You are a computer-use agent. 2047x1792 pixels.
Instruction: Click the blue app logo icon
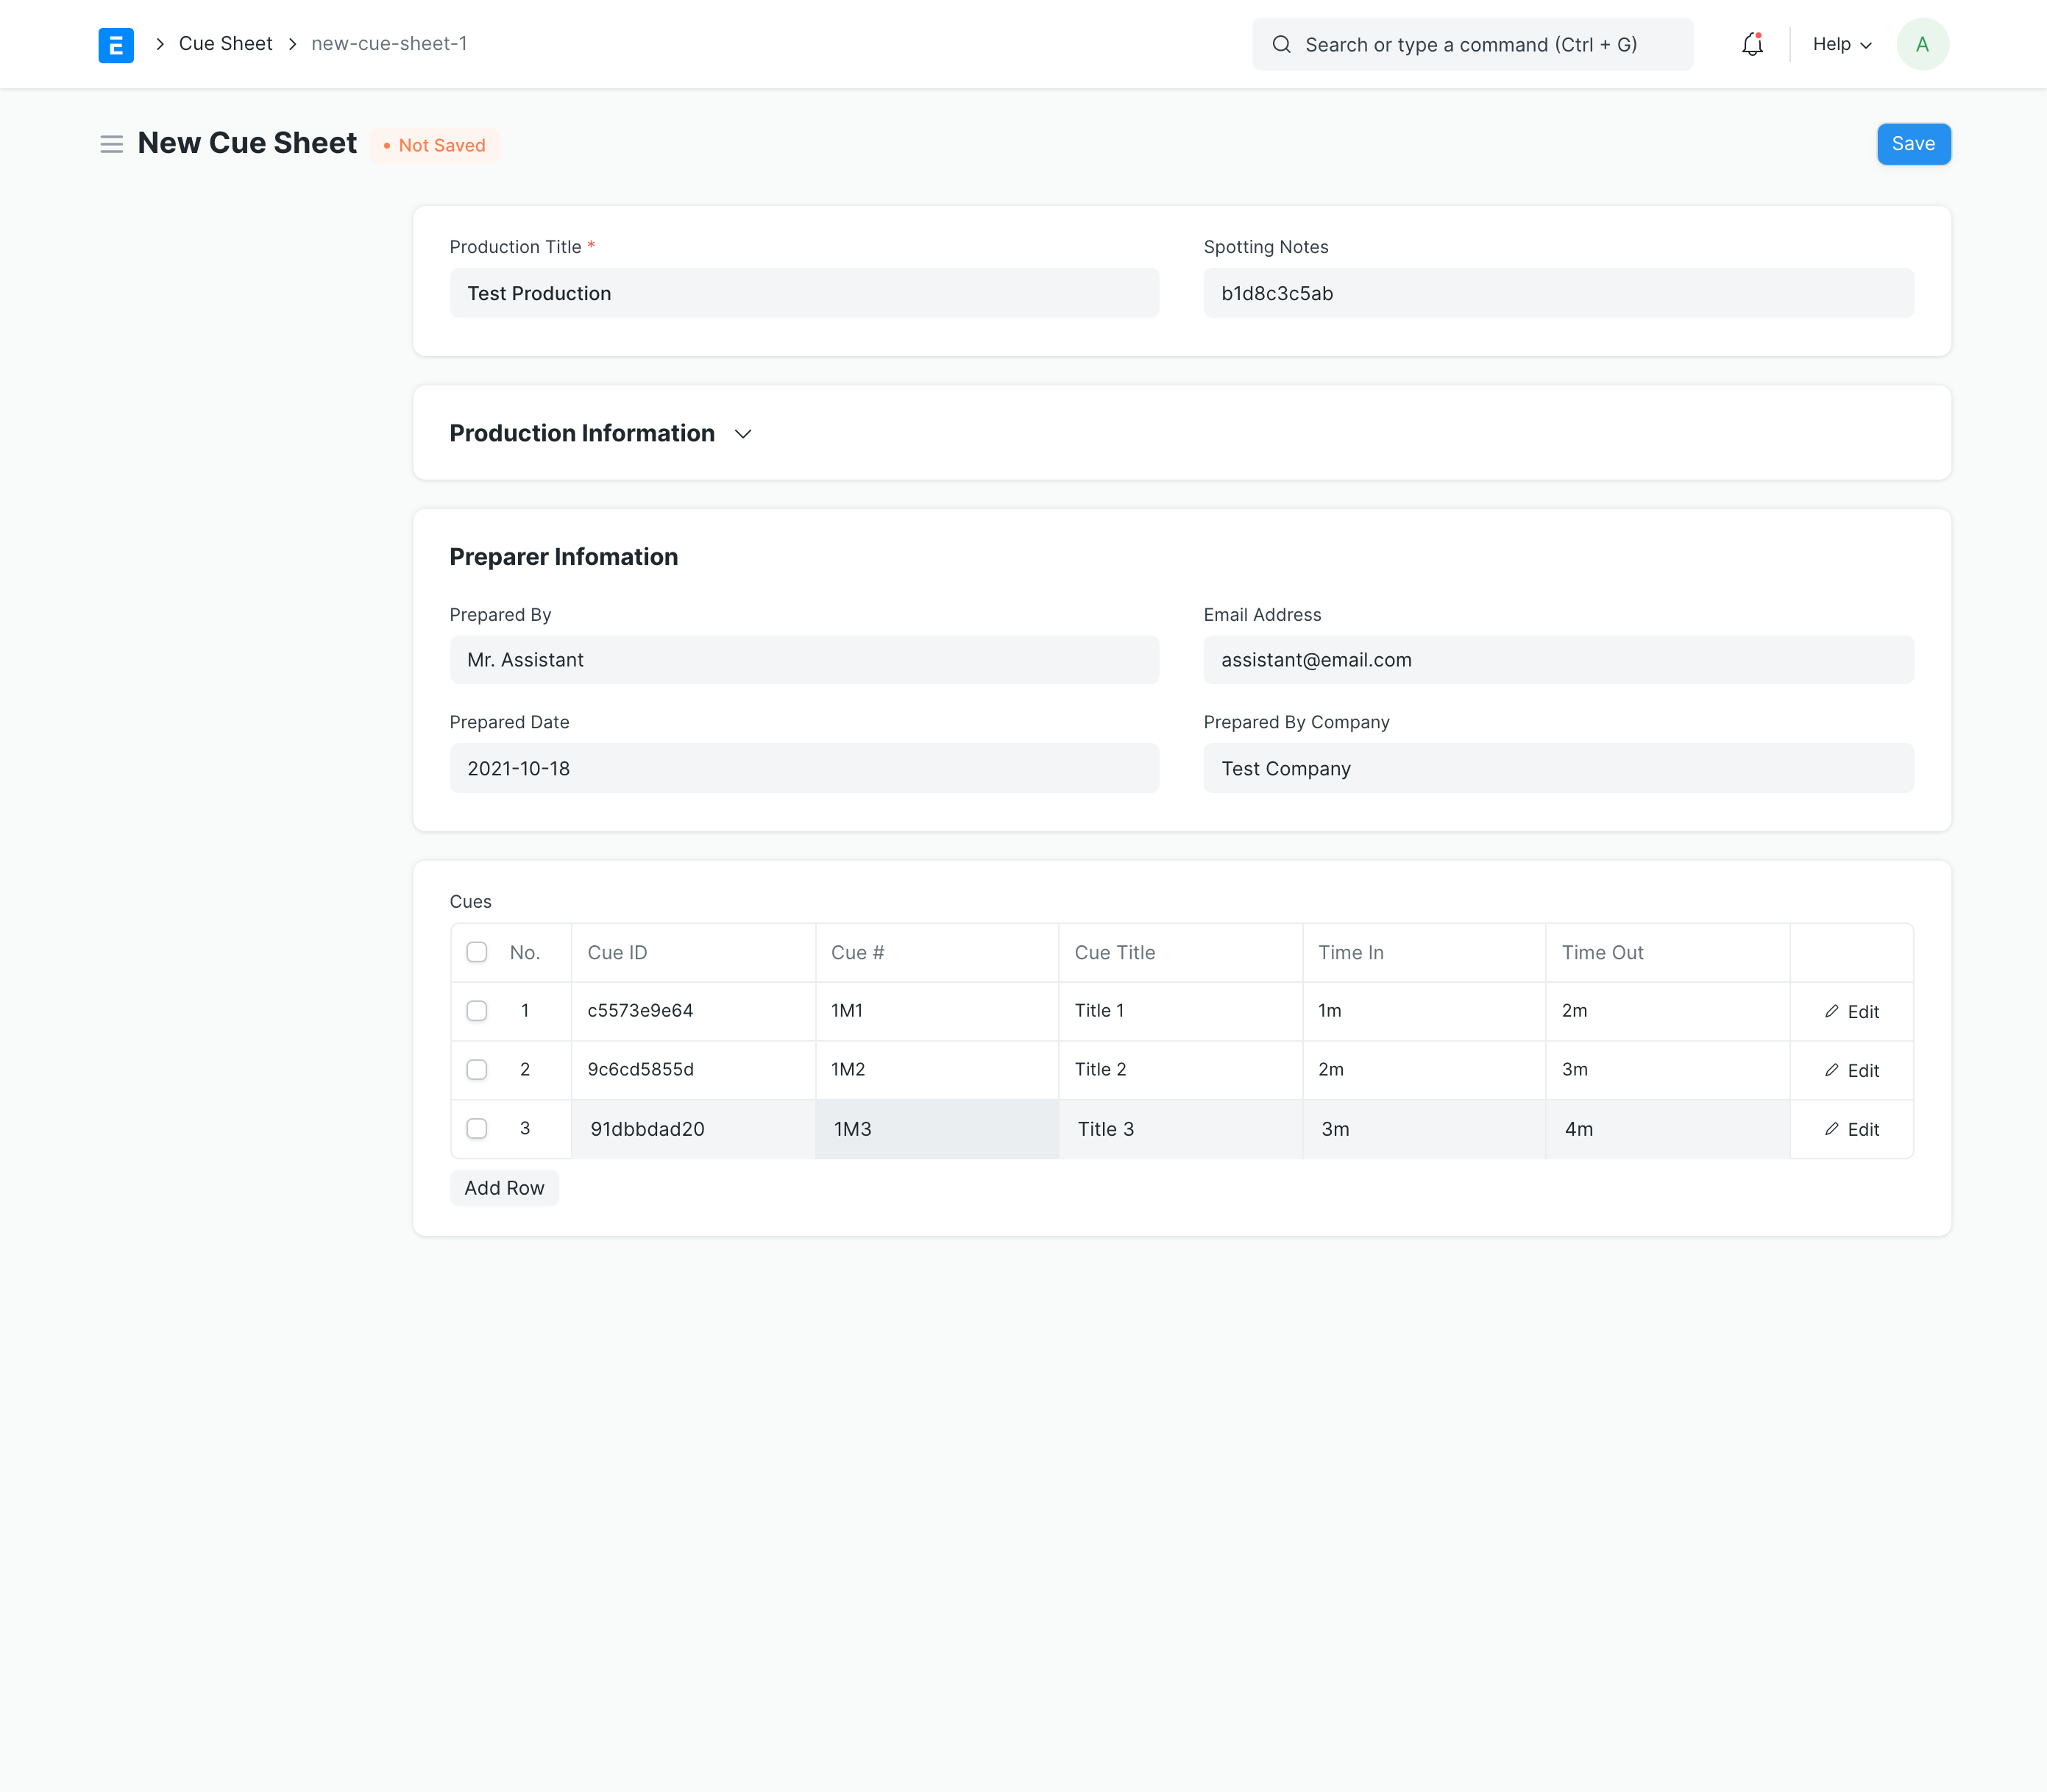[116, 45]
